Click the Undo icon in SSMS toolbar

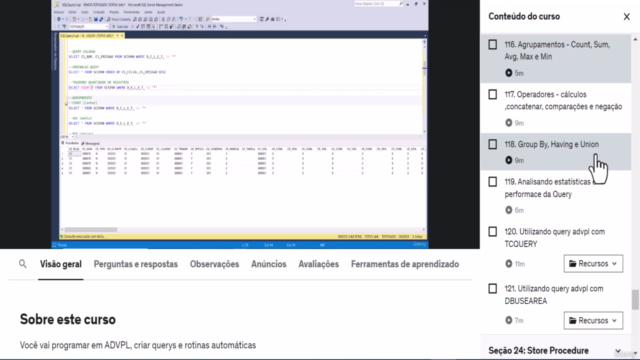point(181,19)
